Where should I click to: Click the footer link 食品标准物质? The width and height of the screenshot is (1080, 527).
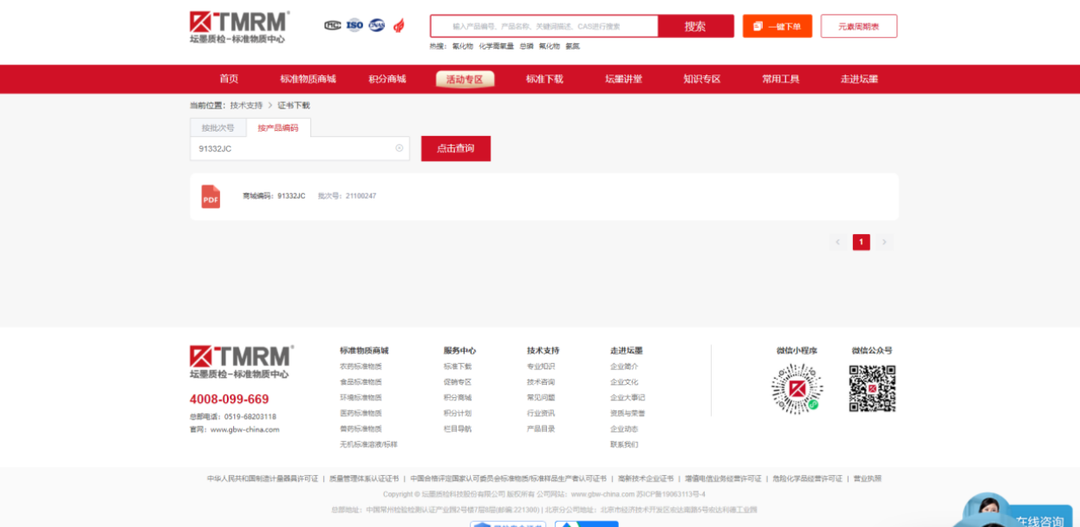(x=360, y=382)
